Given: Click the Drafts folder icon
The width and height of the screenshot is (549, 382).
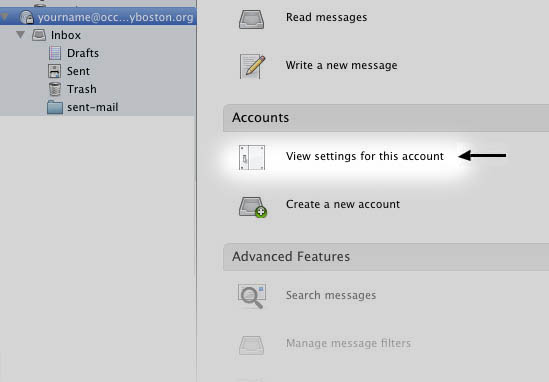Looking at the screenshot, I should coord(55,53).
